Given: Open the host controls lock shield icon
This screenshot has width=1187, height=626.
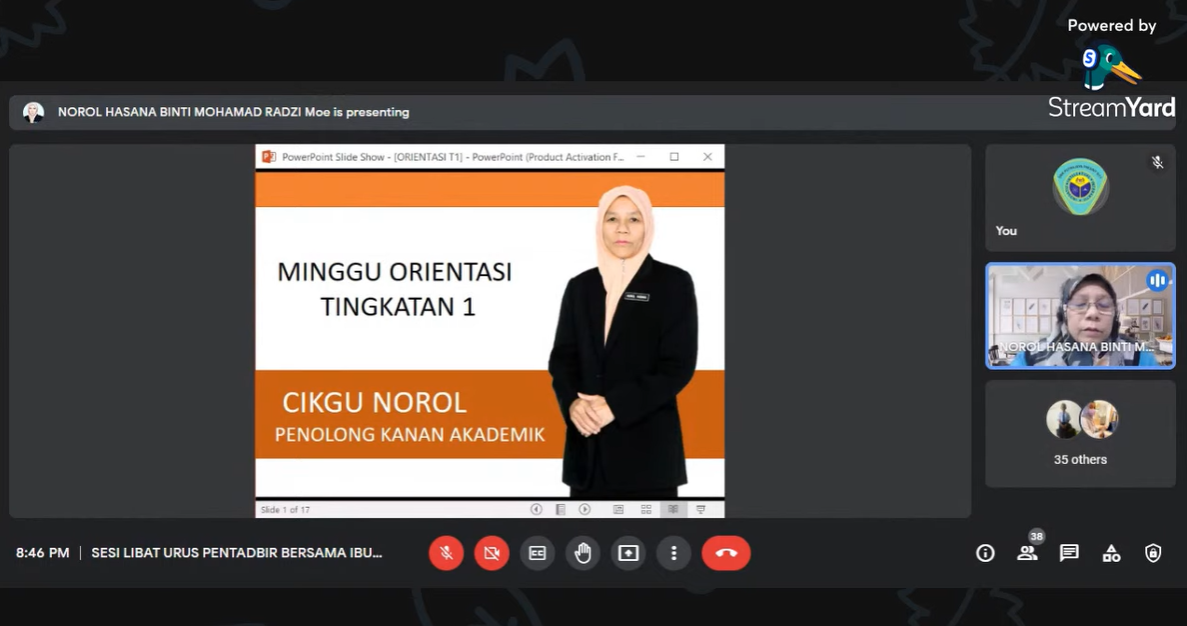Looking at the screenshot, I should 1153,553.
